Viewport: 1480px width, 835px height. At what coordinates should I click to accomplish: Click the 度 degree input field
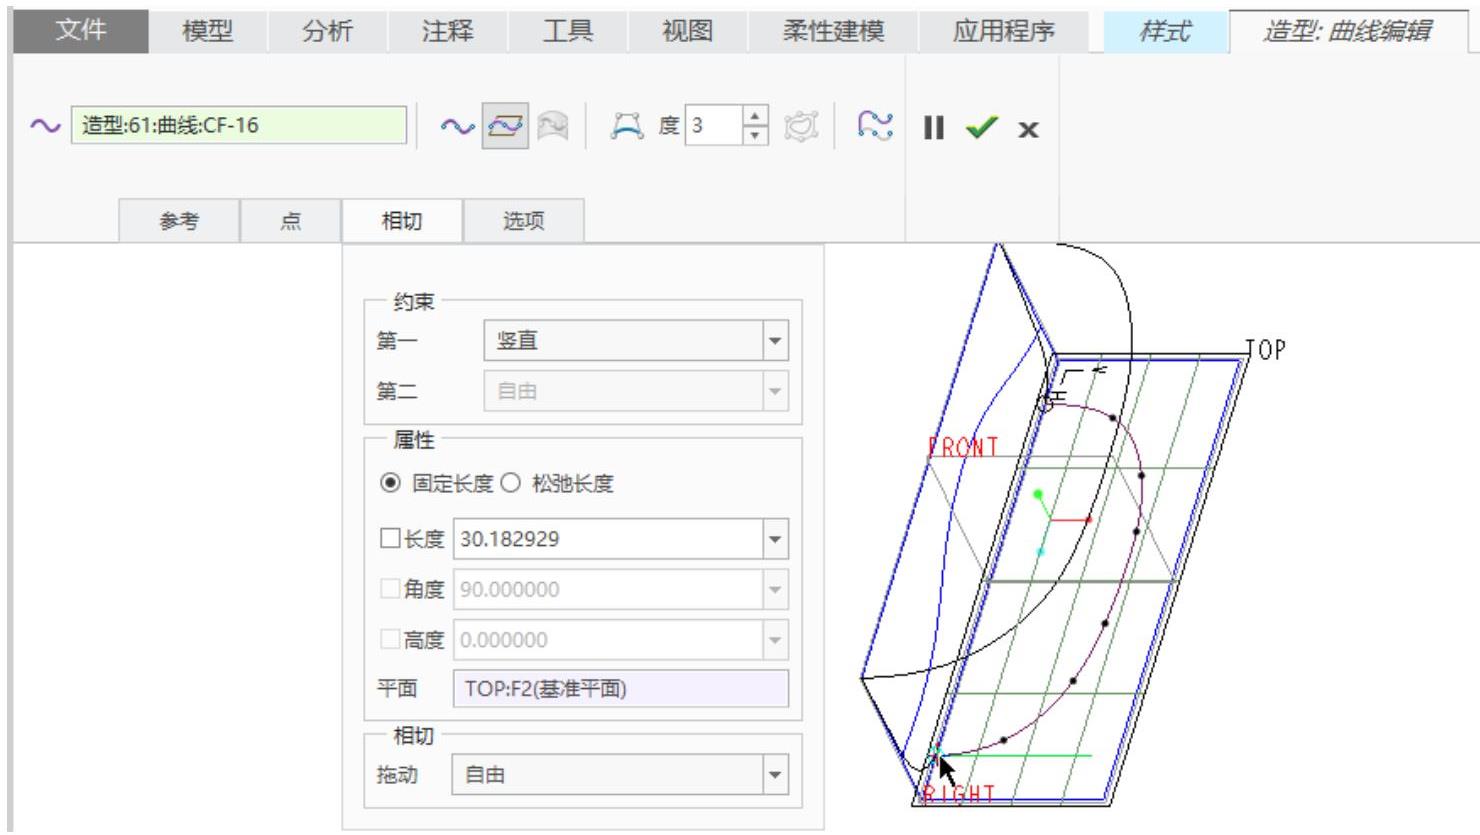713,126
